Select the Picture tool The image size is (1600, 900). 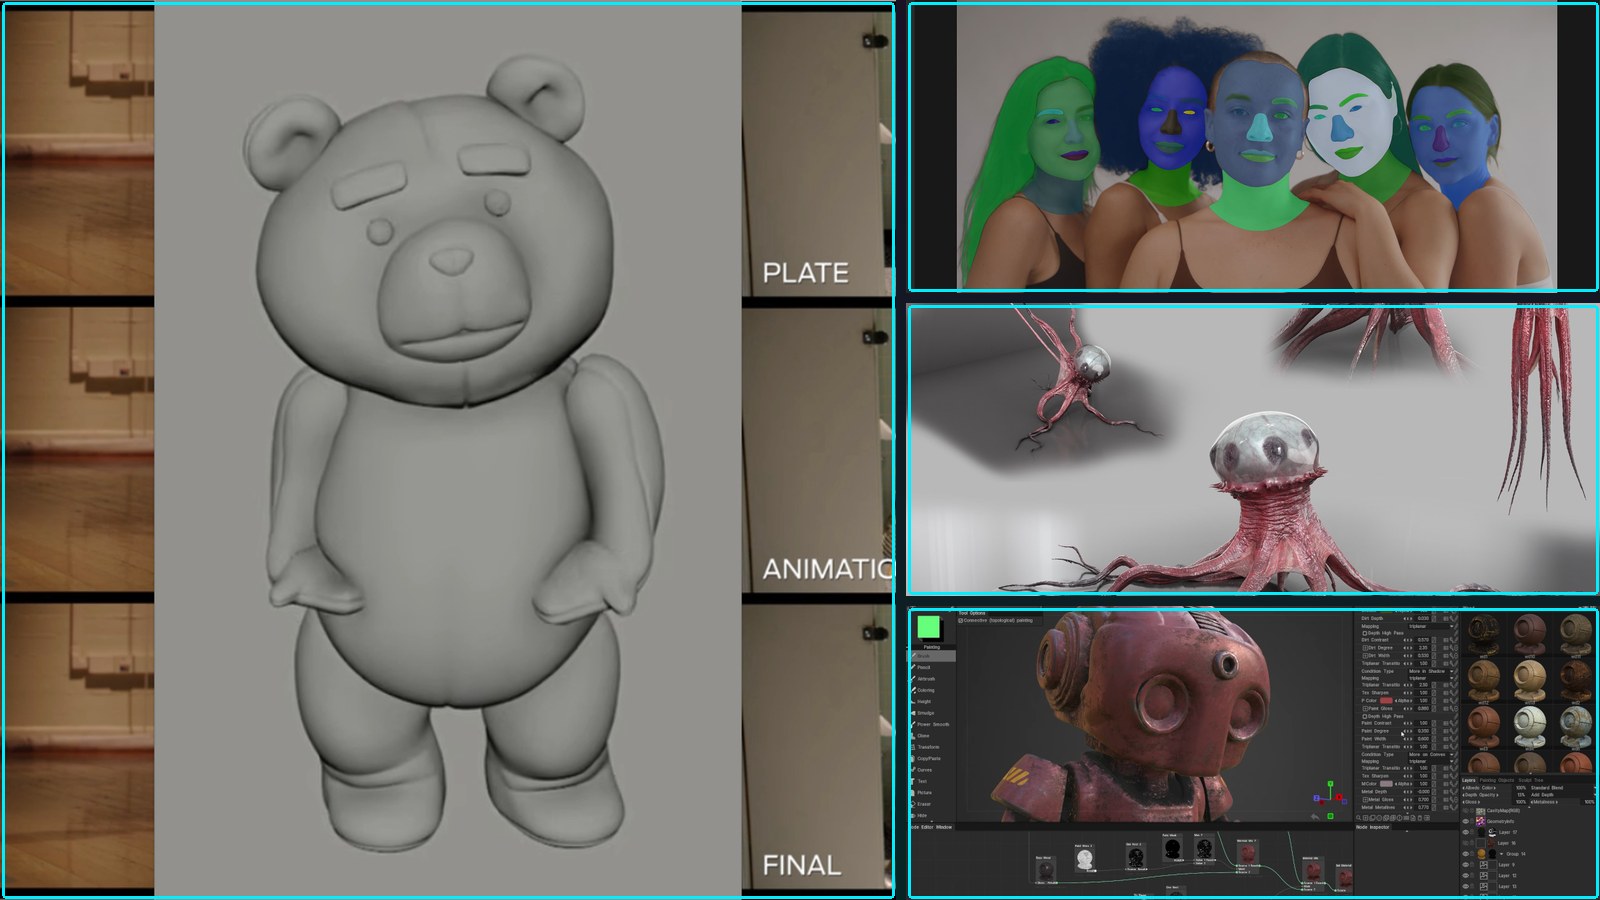(932, 793)
